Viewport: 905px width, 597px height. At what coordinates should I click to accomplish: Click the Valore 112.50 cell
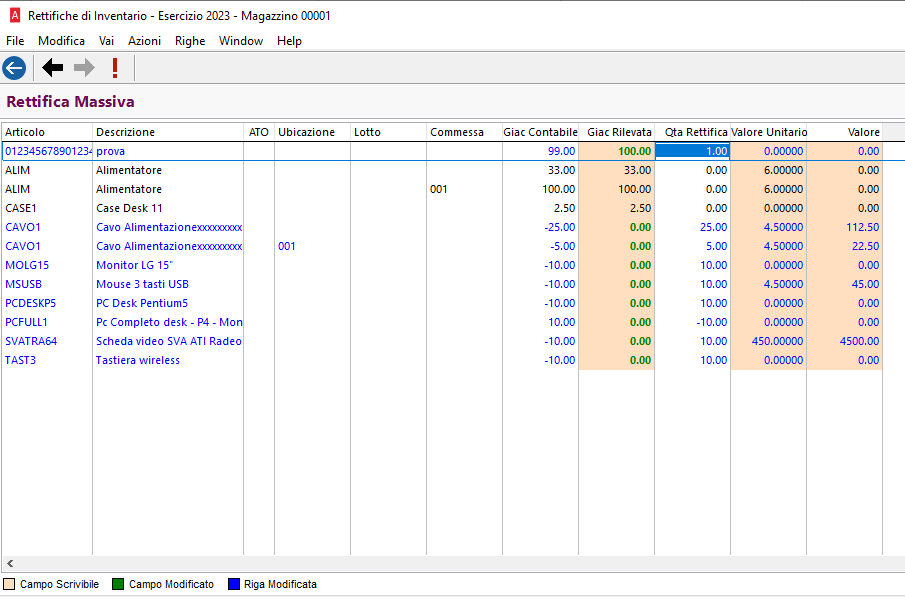[844, 227]
